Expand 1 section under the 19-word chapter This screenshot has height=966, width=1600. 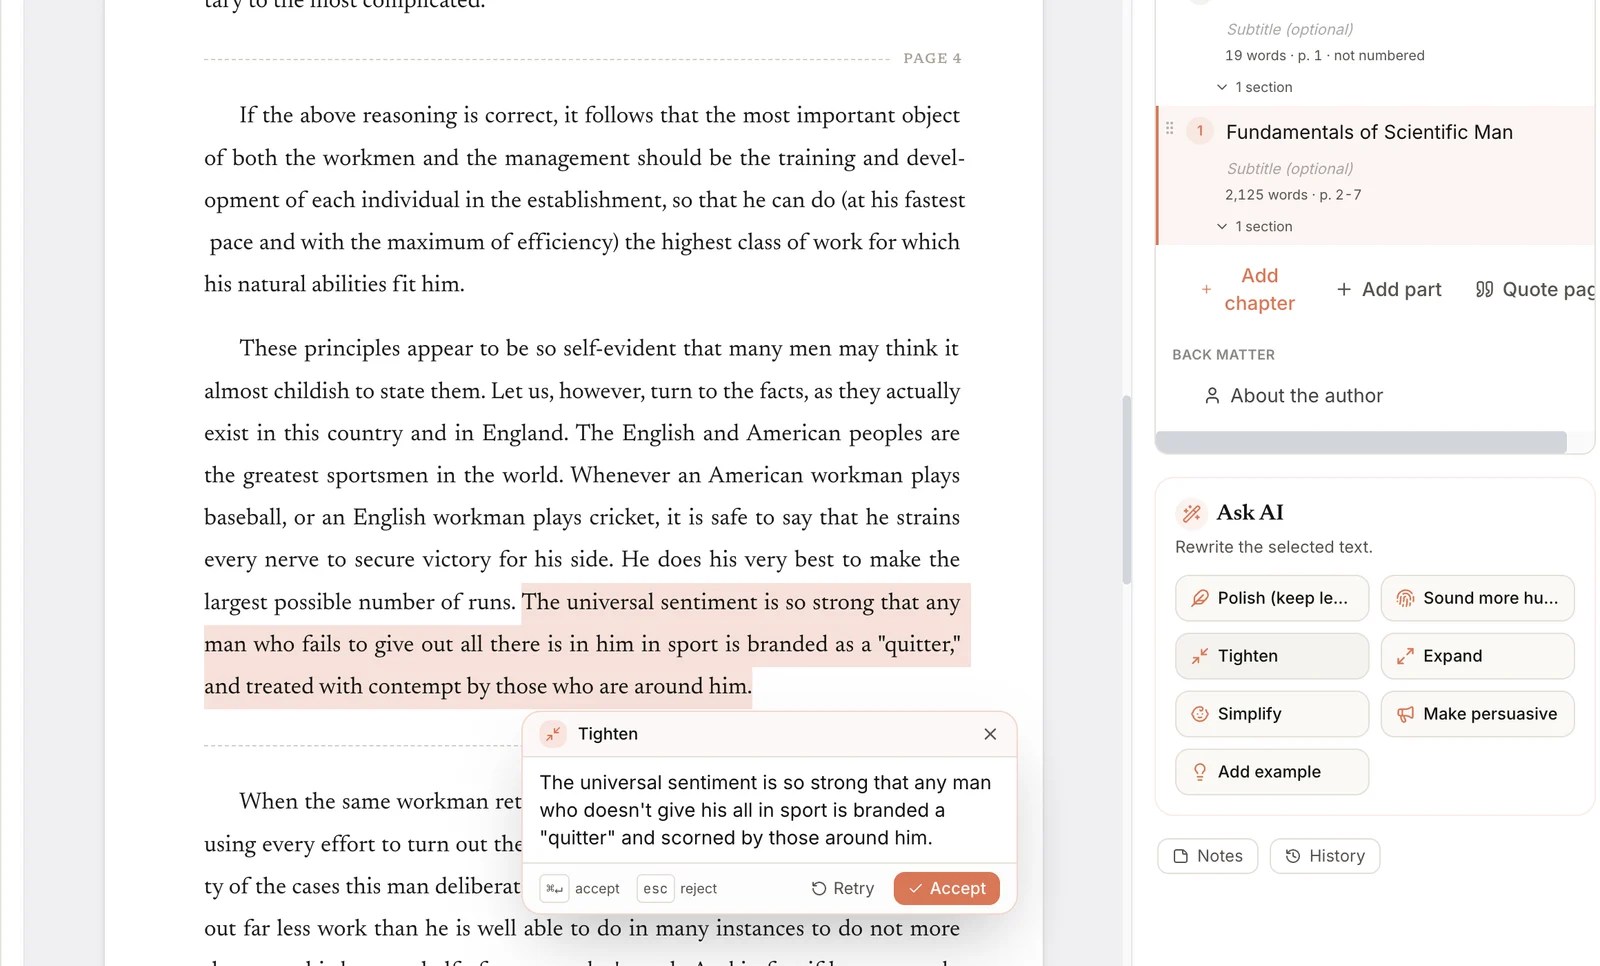(1254, 87)
